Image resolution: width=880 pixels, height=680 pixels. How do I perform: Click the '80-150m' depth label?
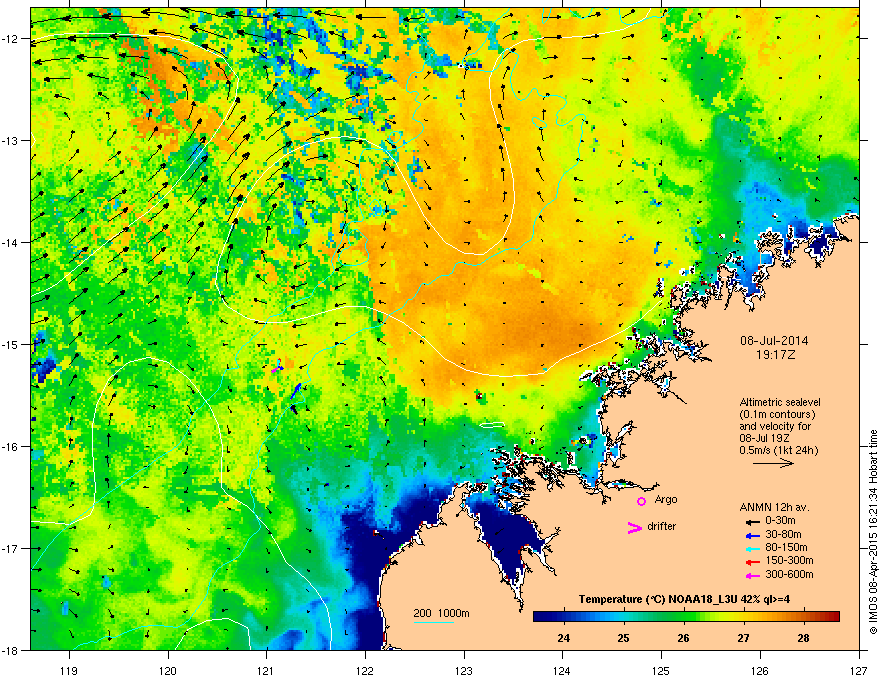[786, 548]
